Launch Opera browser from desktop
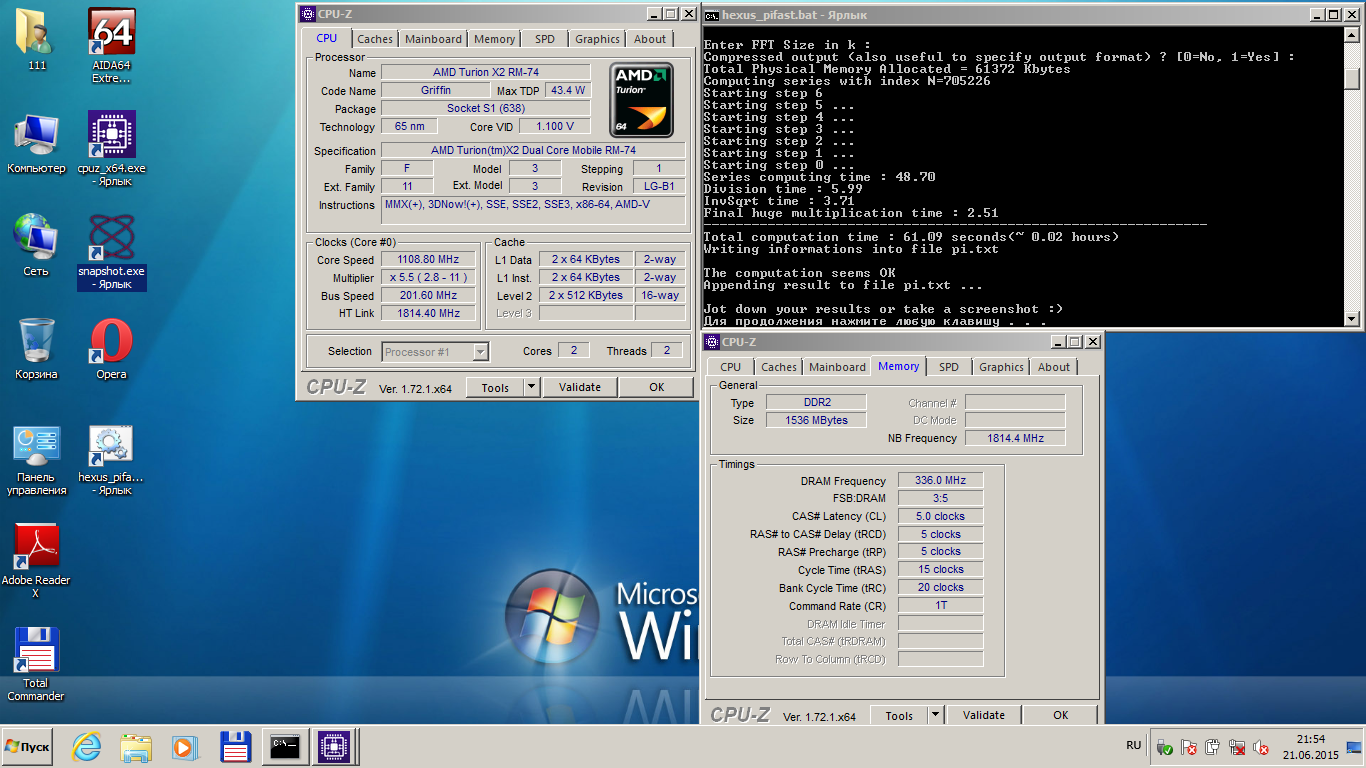The image size is (1366, 768). pyautogui.click(x=112, y=349)
